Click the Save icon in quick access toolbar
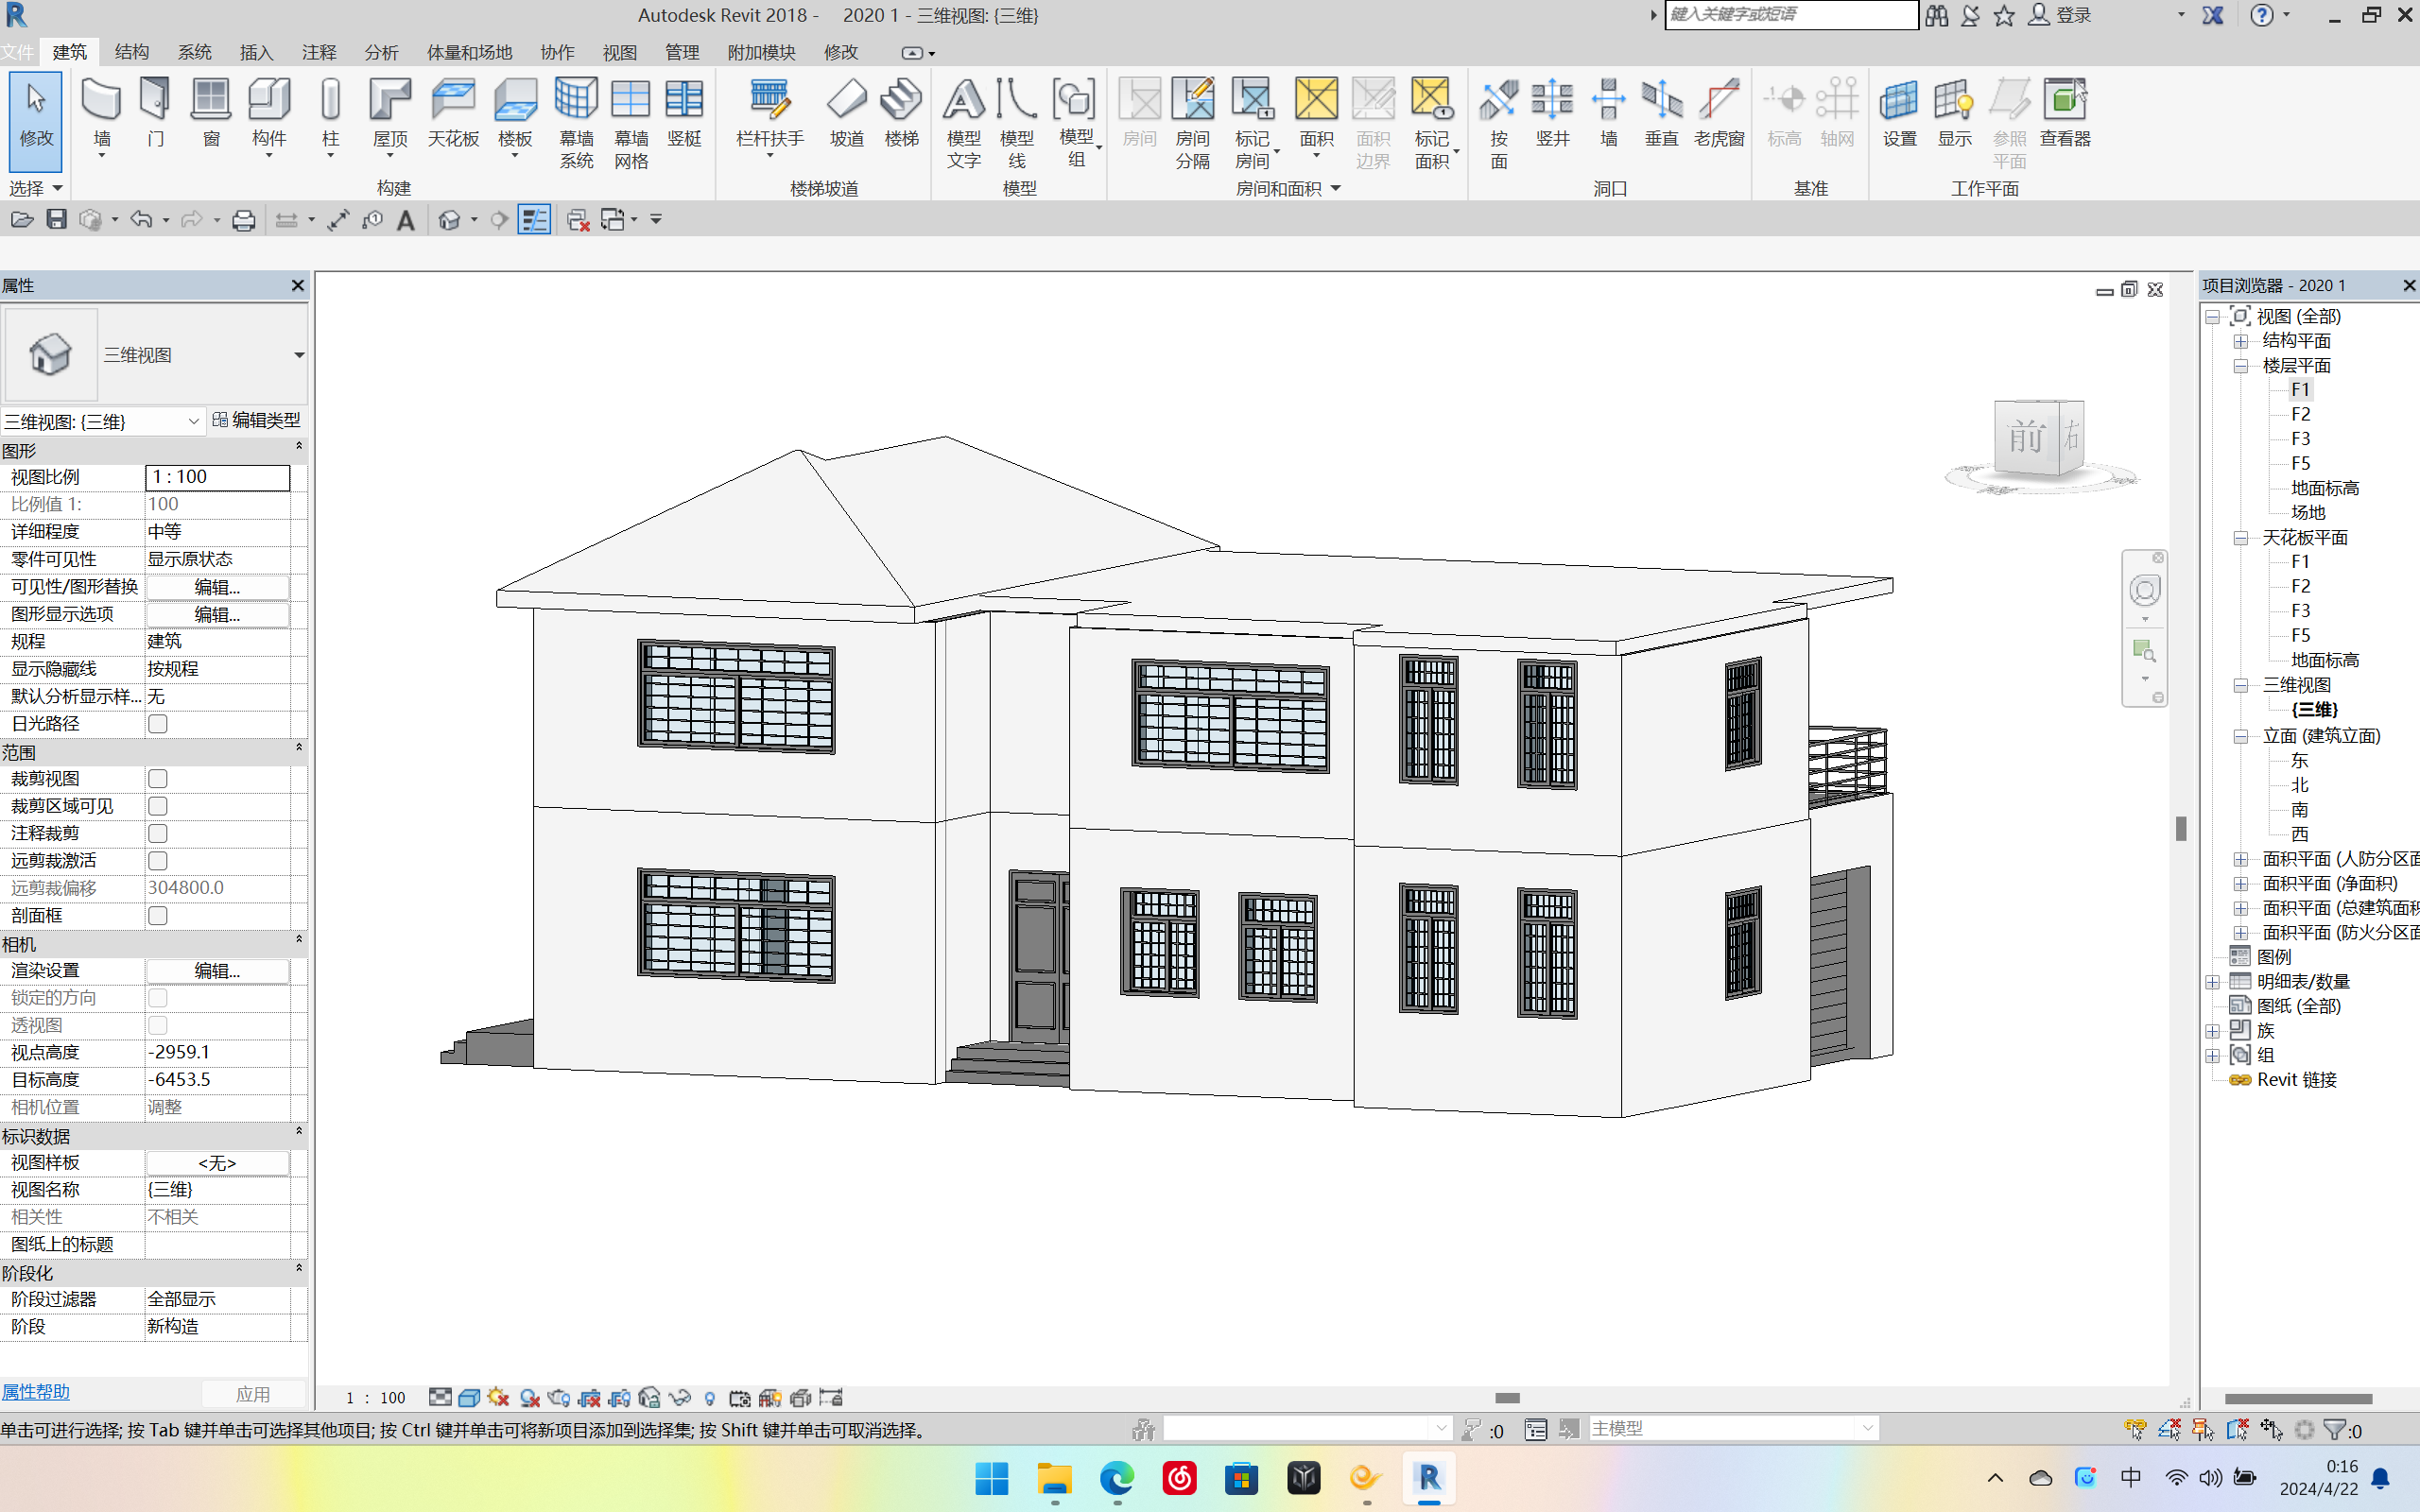Screen dimensions: 2420x1512 tap(57, 220)
